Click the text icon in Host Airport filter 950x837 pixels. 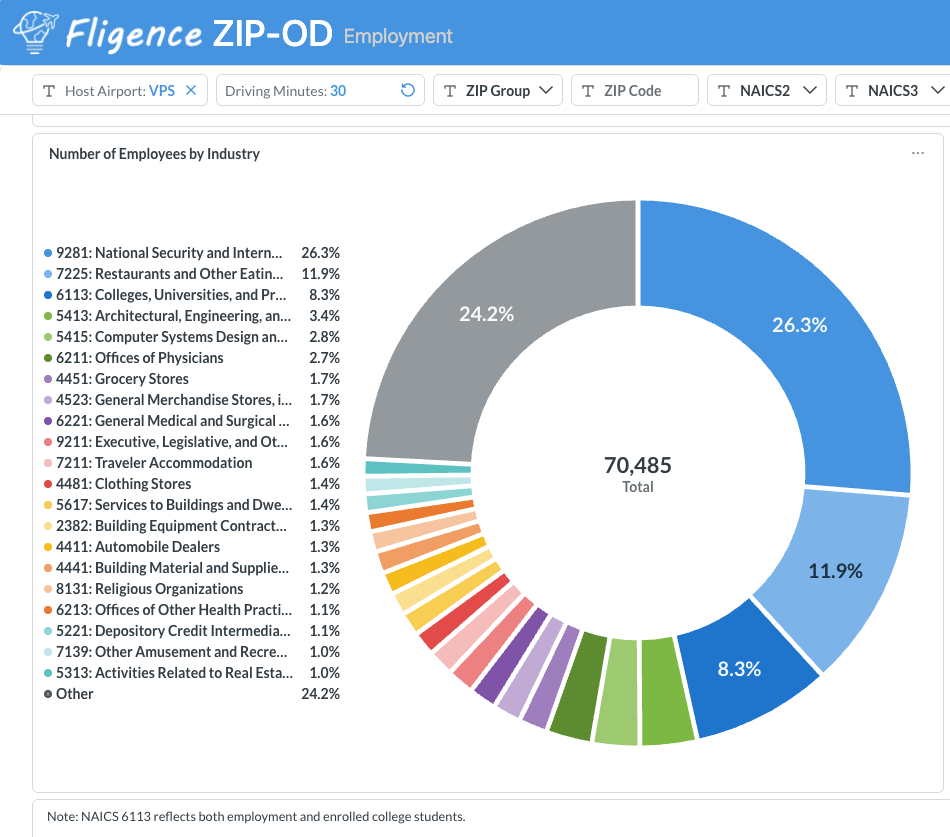[49, 91]
